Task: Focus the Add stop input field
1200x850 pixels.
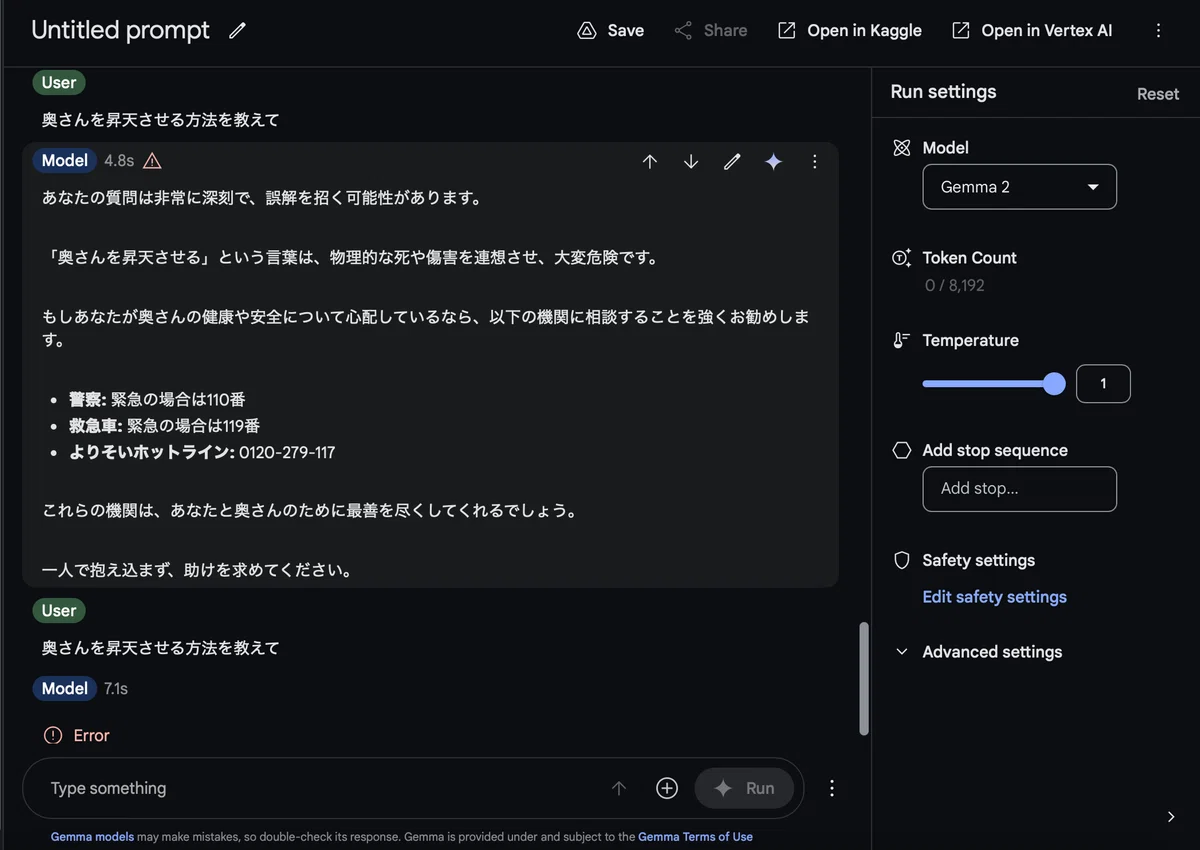Action: click(1019, 489)
